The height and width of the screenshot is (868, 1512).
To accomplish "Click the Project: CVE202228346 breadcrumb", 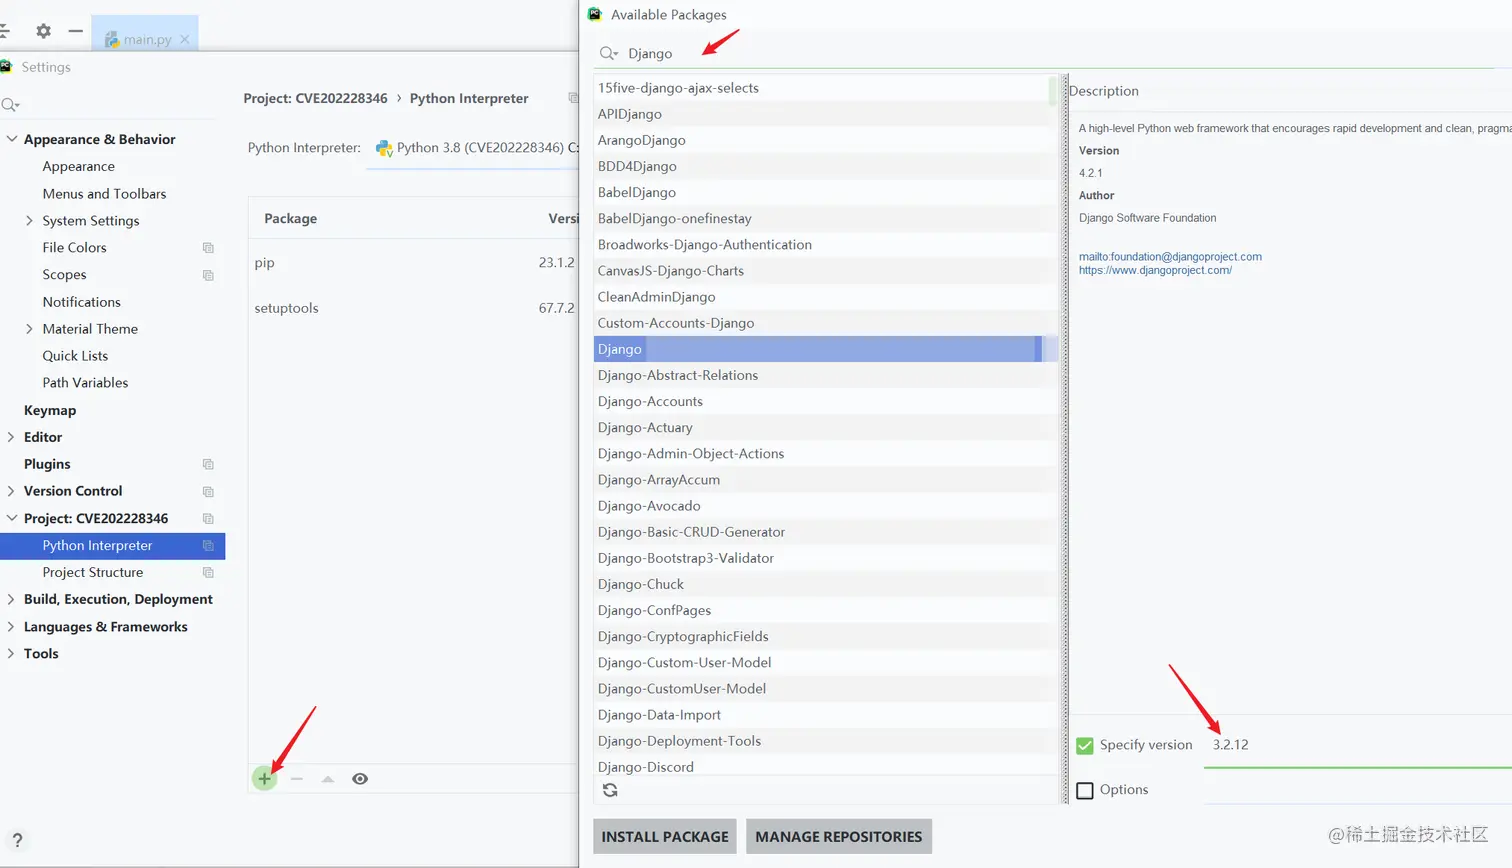I will point(315,98).
